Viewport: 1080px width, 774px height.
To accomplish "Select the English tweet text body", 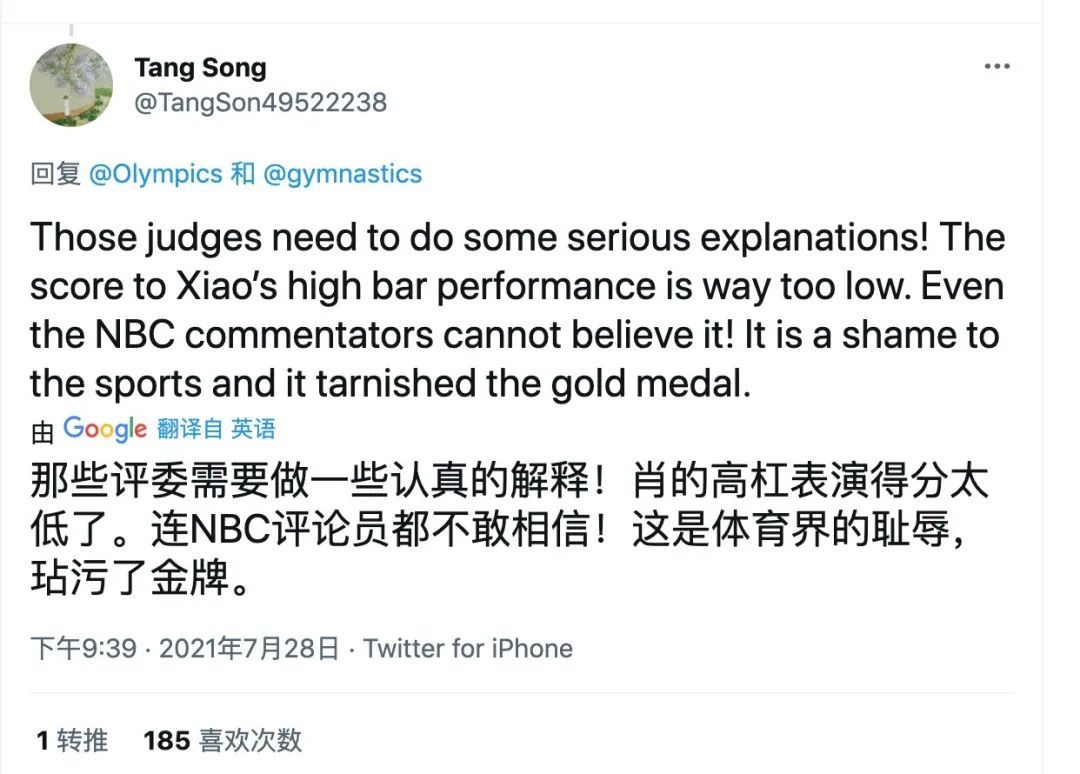I will pos(515,310).
